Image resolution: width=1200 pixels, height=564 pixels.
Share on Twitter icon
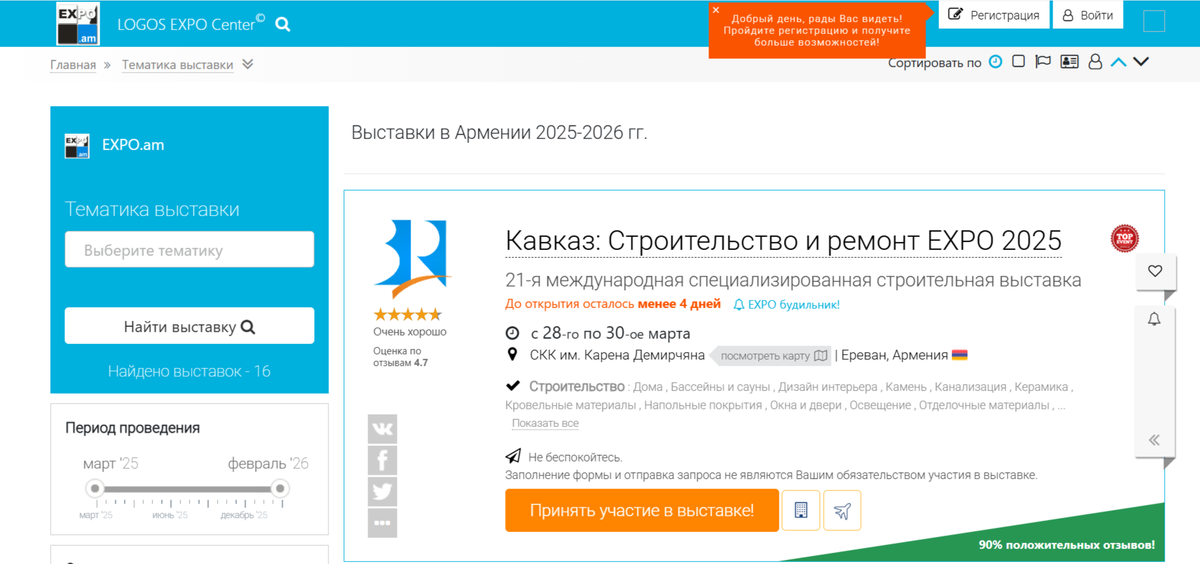382,491
